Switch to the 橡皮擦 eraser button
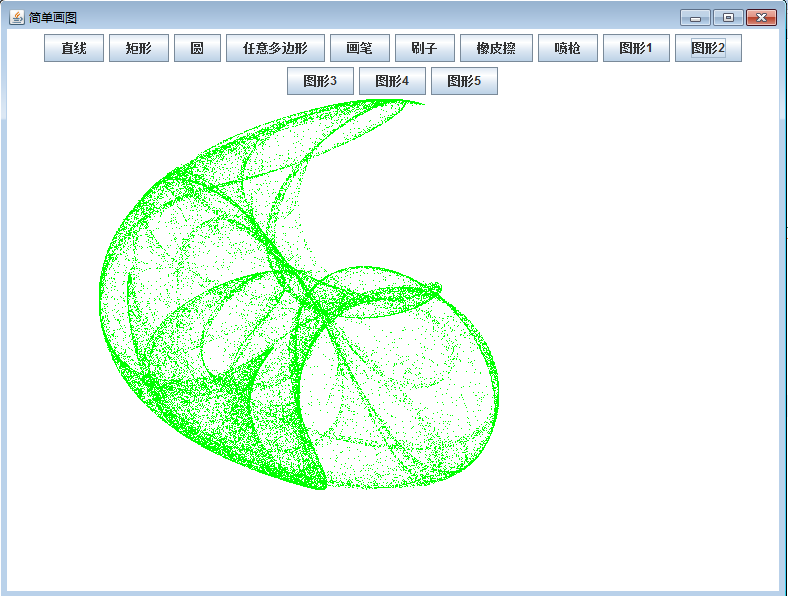 pyautogui.click(x=496, y=48)
